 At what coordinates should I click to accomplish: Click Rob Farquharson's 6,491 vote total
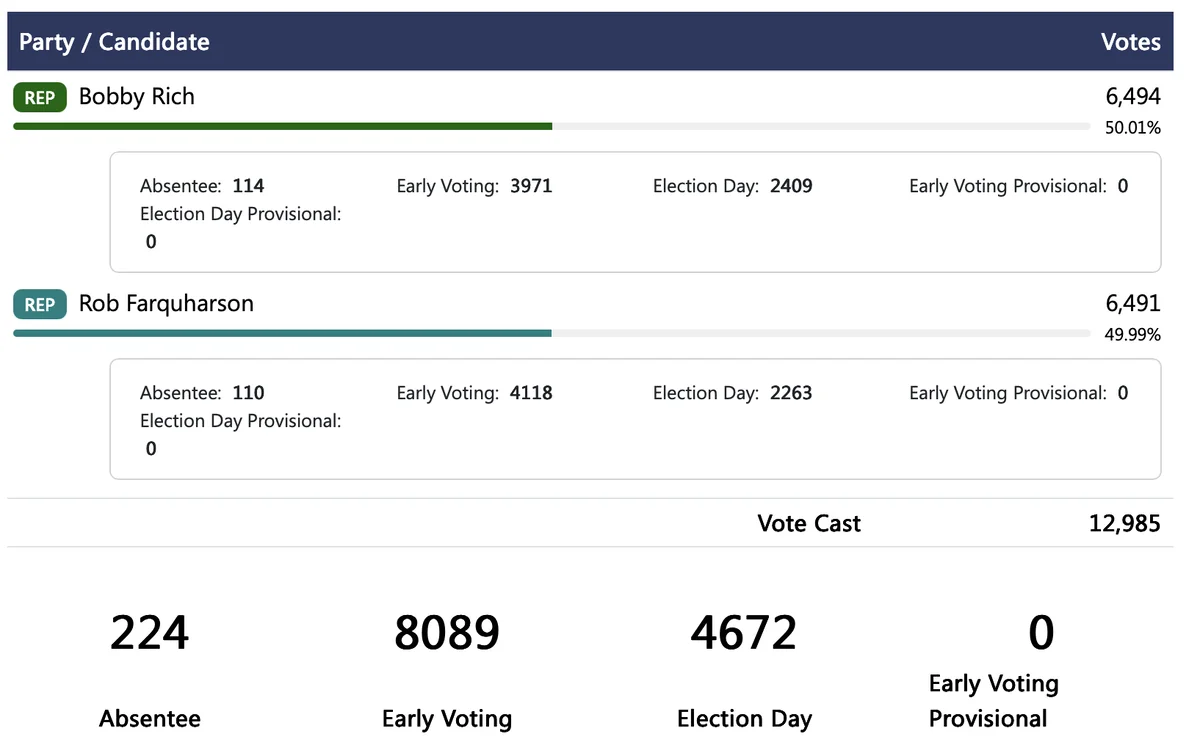click(x=1132, y=304)
